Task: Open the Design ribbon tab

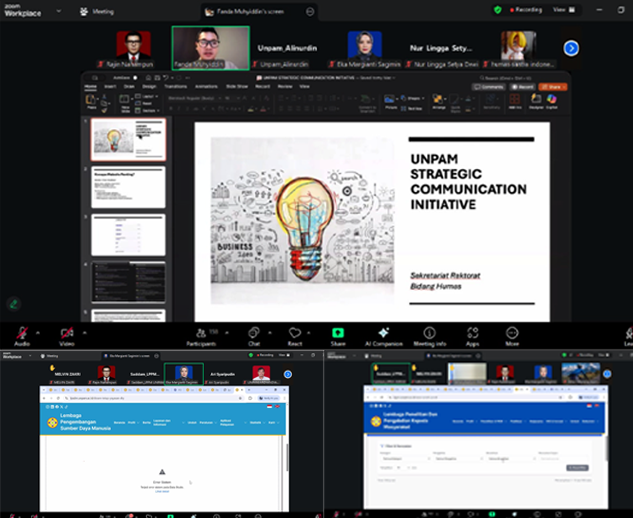Action: [x=149, y=86]
